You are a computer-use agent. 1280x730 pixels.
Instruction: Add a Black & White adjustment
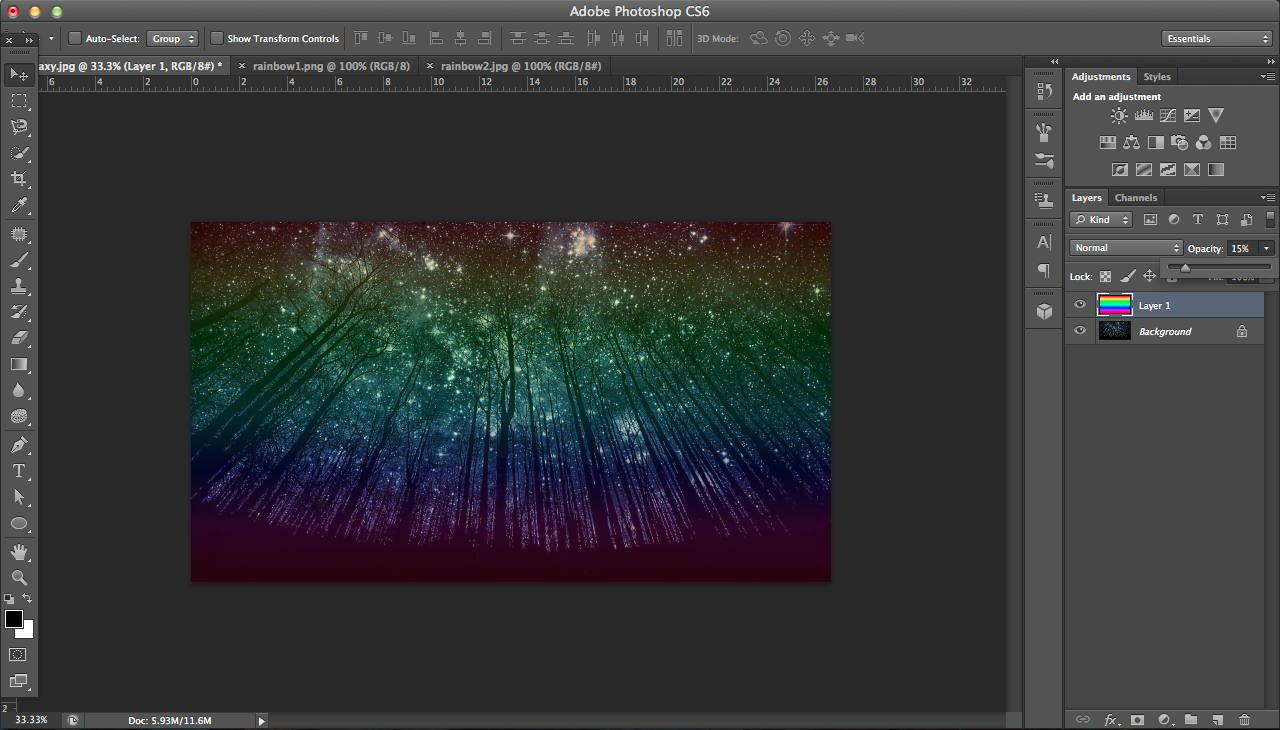1156,143
